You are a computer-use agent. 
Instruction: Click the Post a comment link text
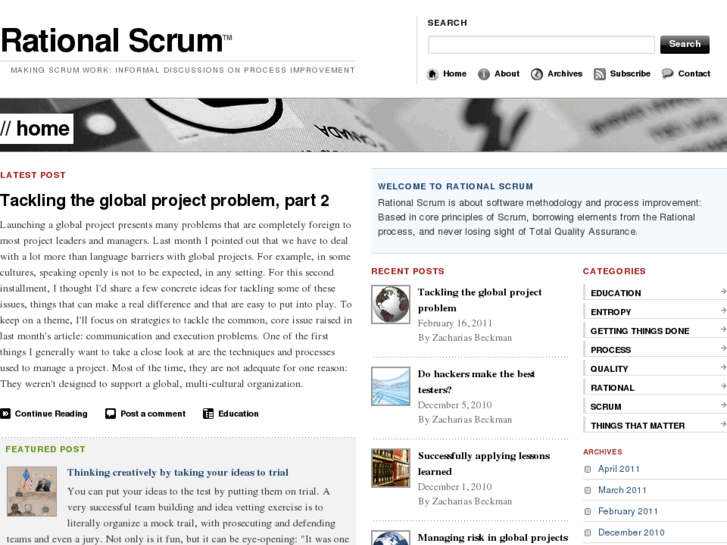coord(153,414)
